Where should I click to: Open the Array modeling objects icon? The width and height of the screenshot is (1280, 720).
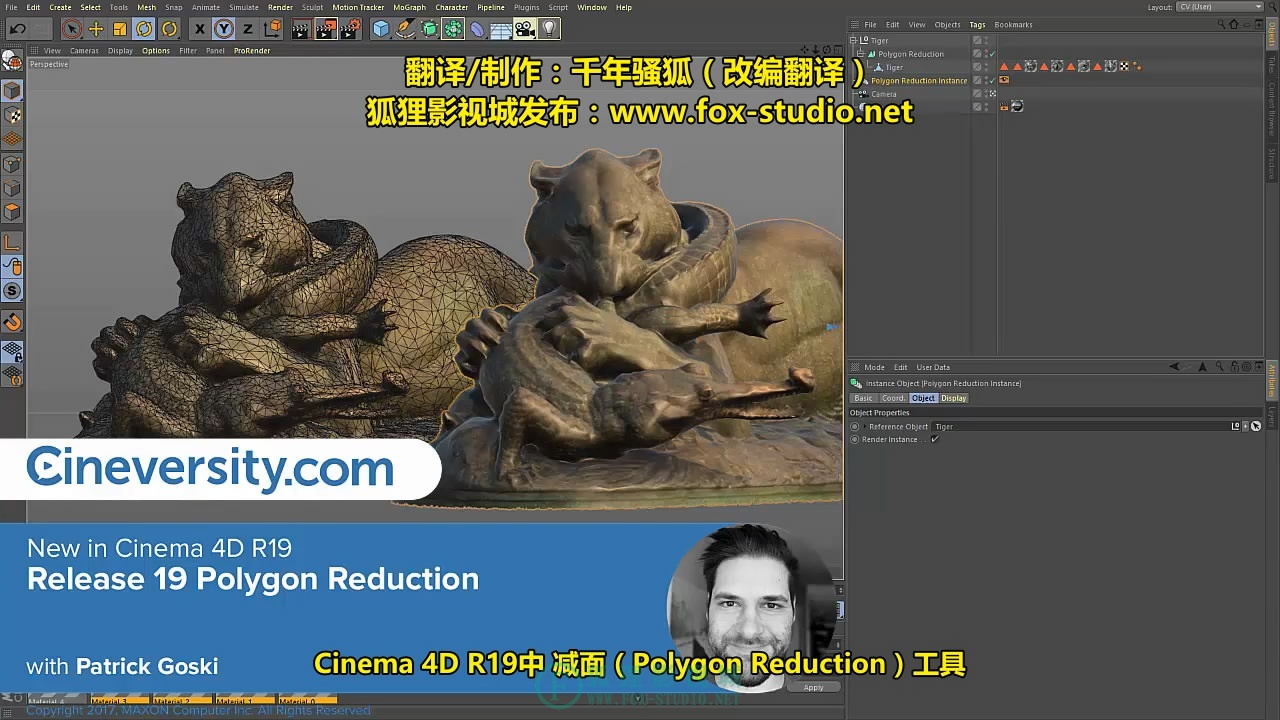[453, 29]
